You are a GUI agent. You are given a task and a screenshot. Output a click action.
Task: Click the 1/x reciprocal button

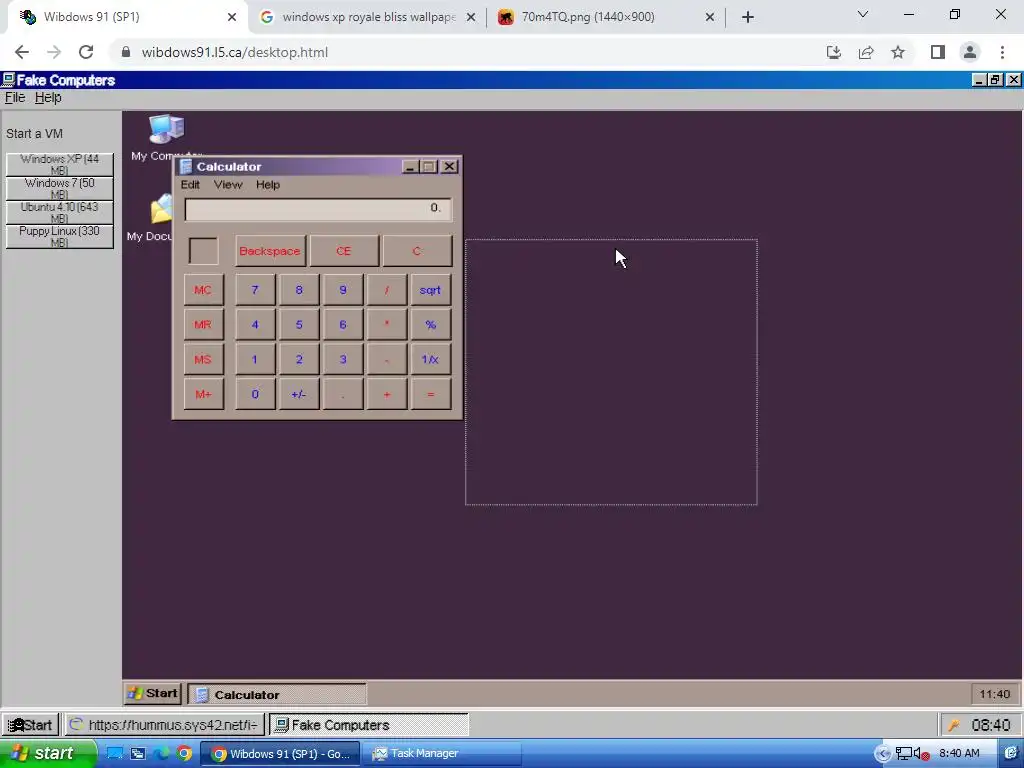point(430,359)
